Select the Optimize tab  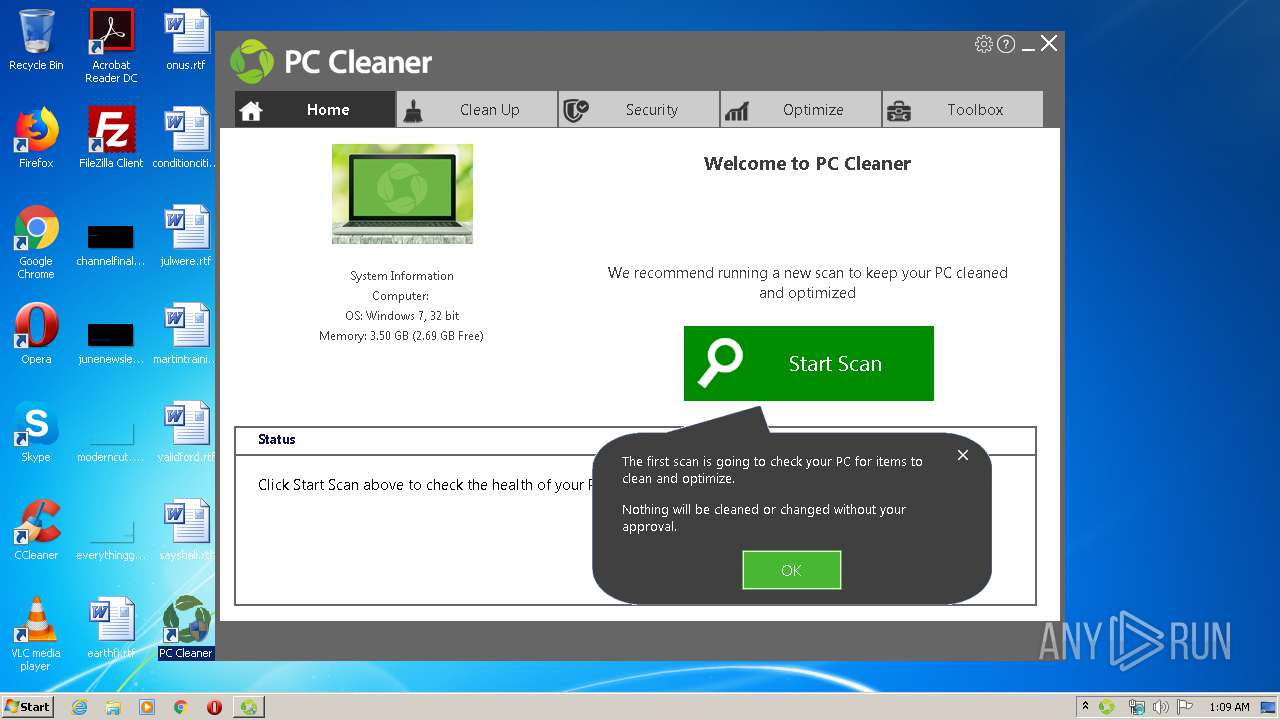click(801, 110)
